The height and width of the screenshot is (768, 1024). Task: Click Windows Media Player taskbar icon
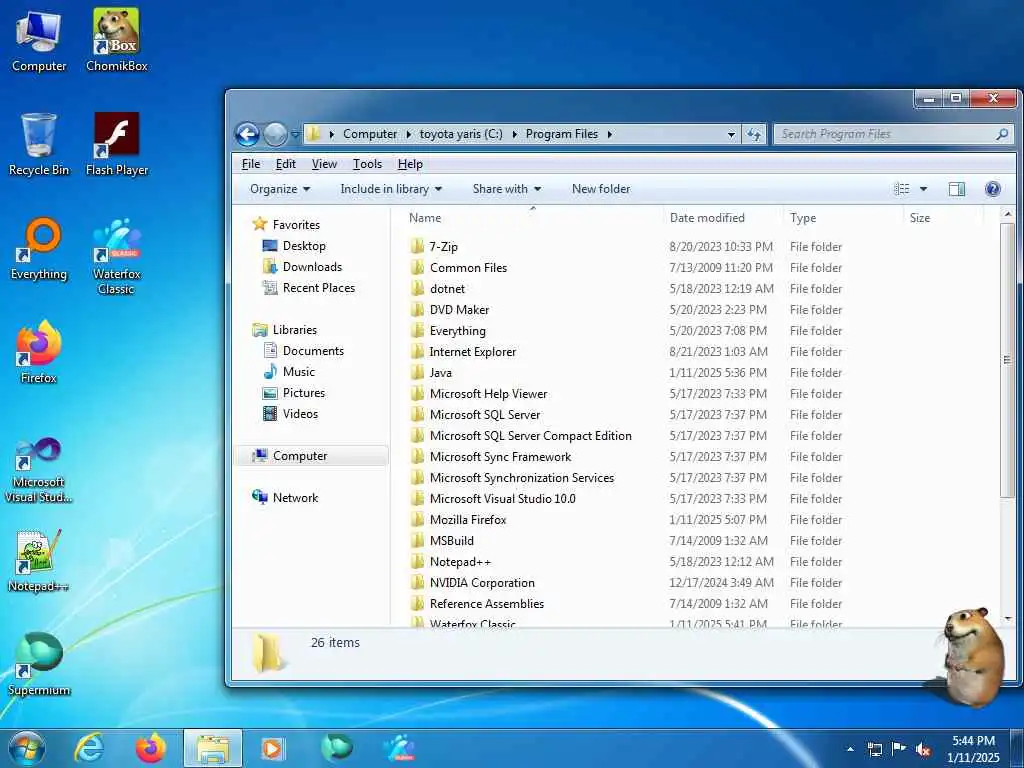click(272, 748)
